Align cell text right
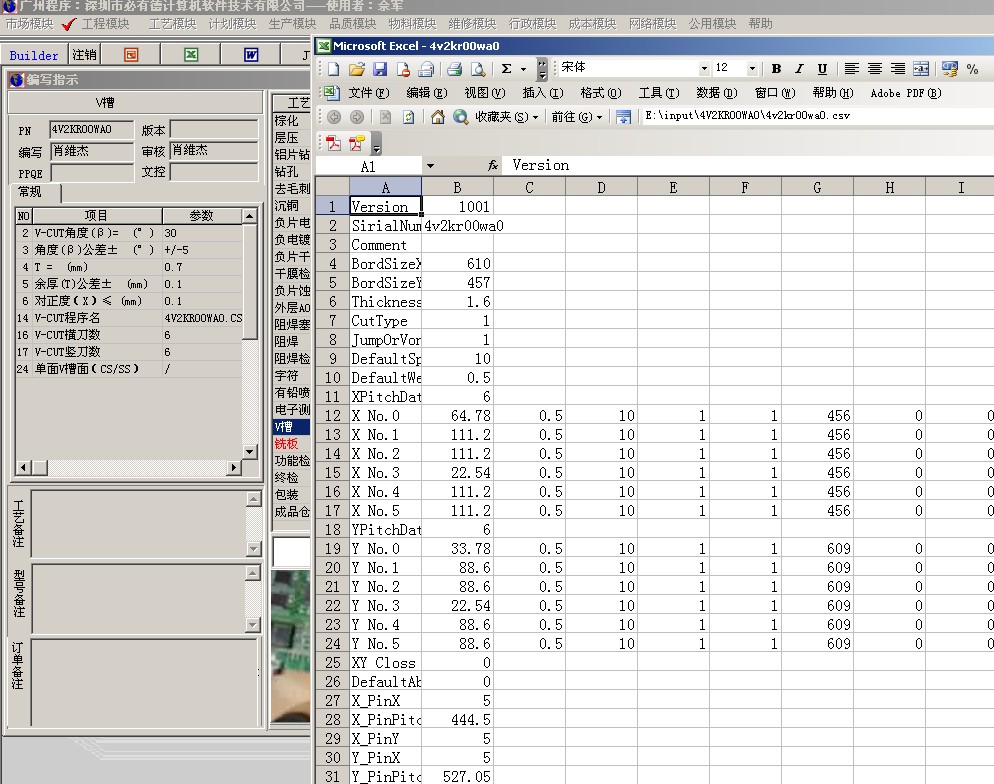This screenshot has height=784, width=994. [x=898, y=68]
